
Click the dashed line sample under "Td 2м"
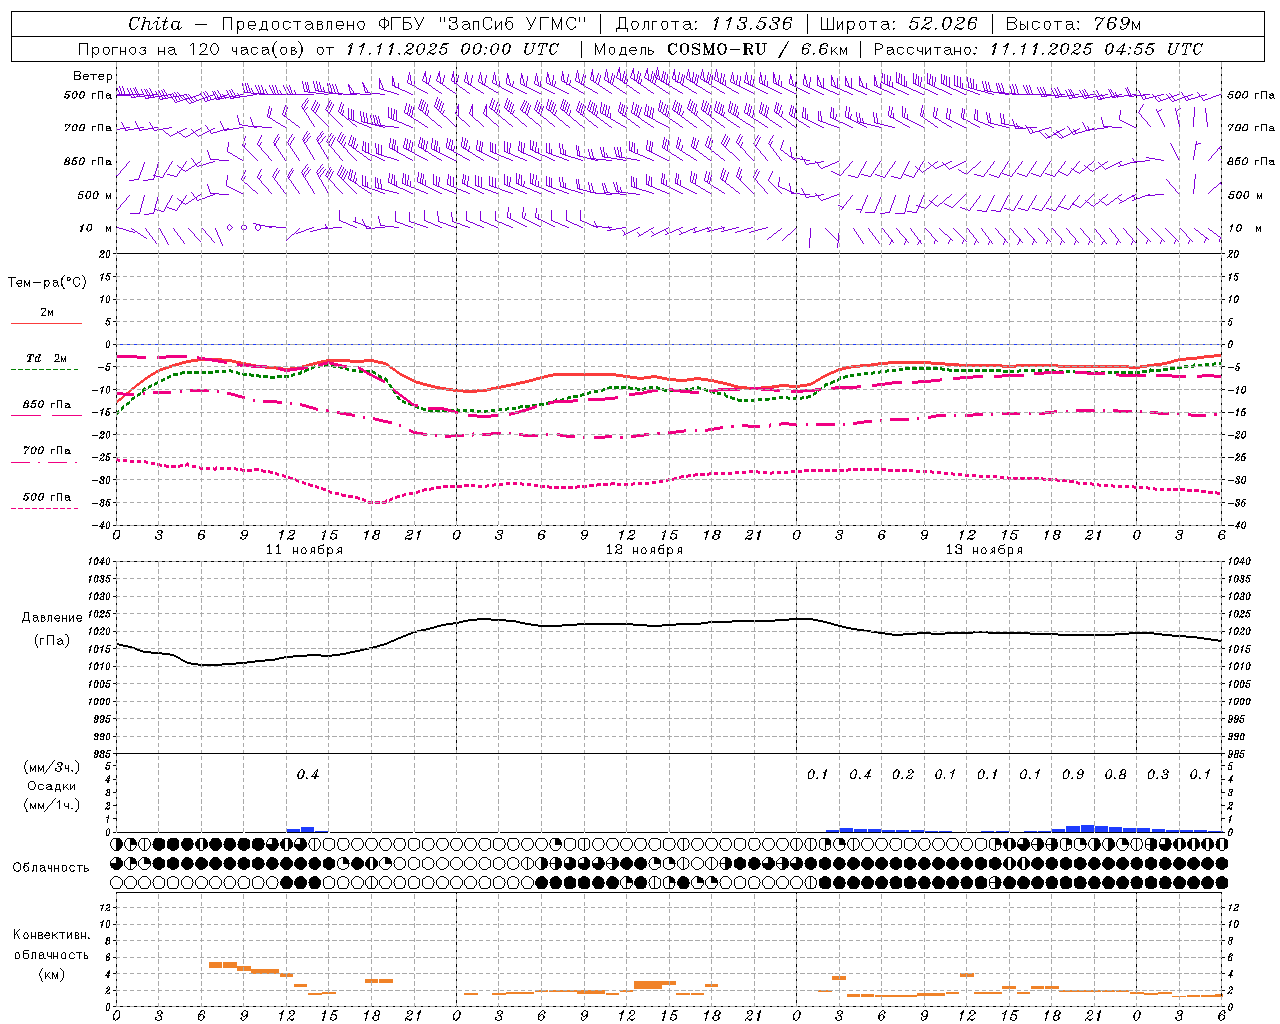pos(45,369)
